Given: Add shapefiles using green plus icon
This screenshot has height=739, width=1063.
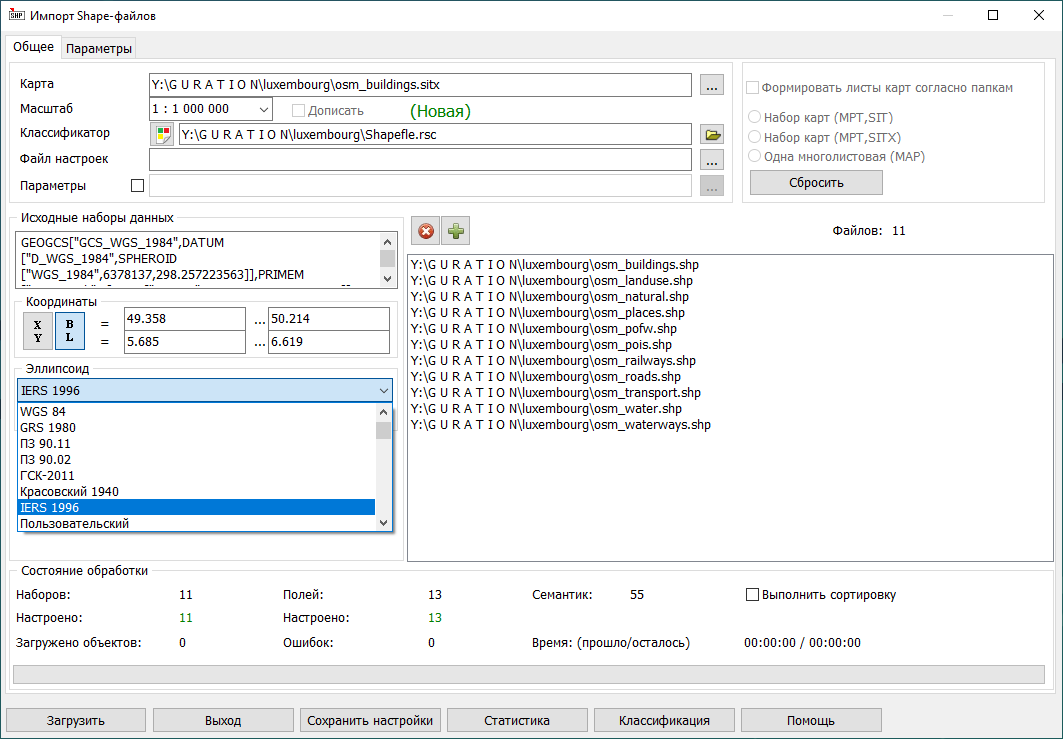Looking at the screenshot, I should click(x=455, y=230).
